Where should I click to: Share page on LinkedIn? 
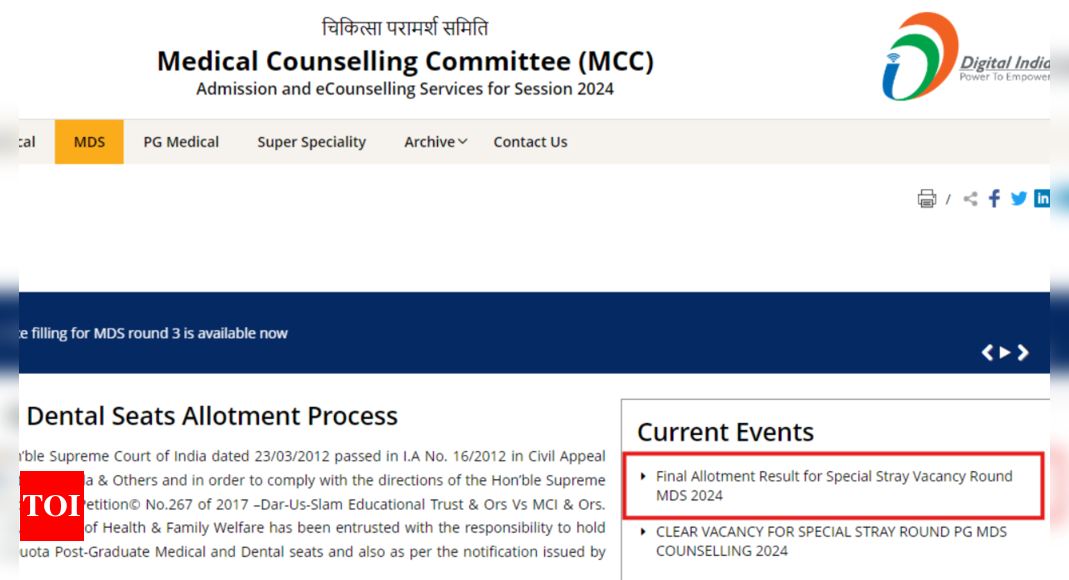pos(1042,198)
